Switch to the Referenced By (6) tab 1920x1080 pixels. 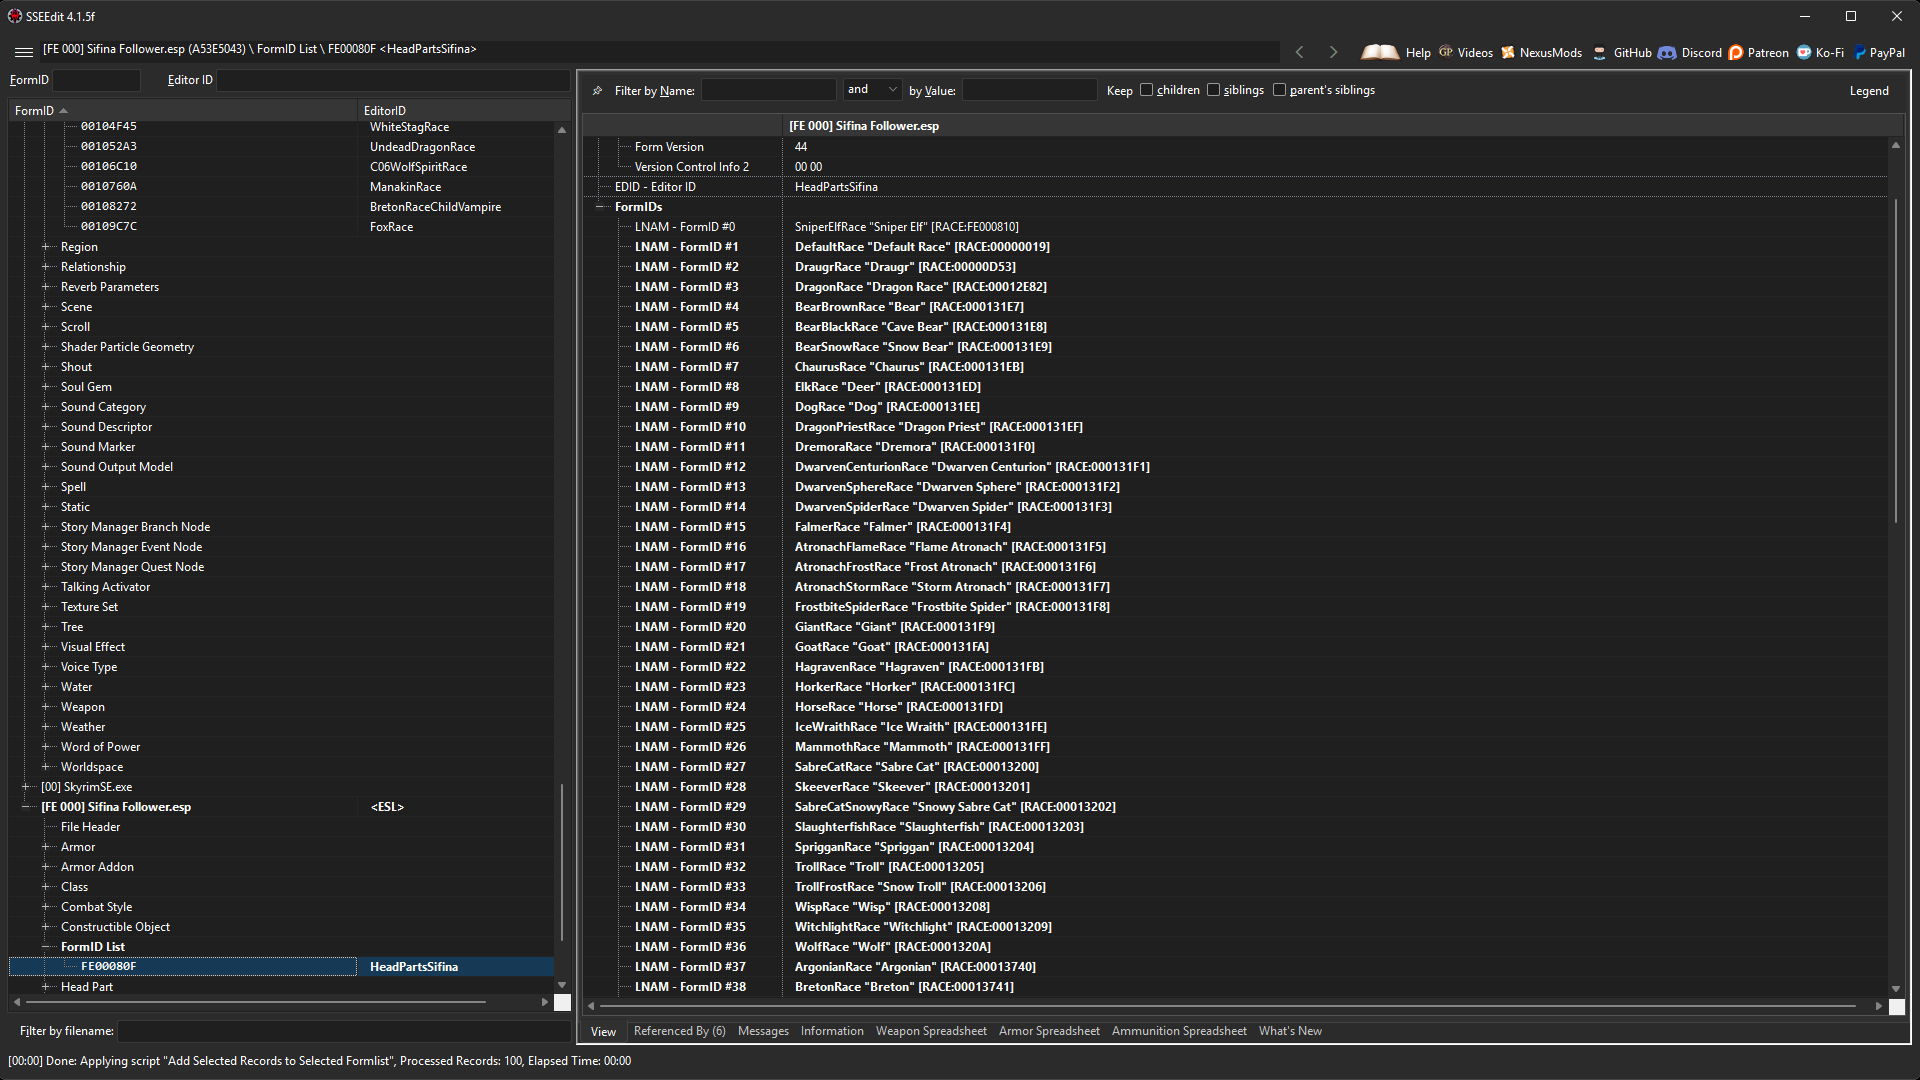coord(679,1031)
